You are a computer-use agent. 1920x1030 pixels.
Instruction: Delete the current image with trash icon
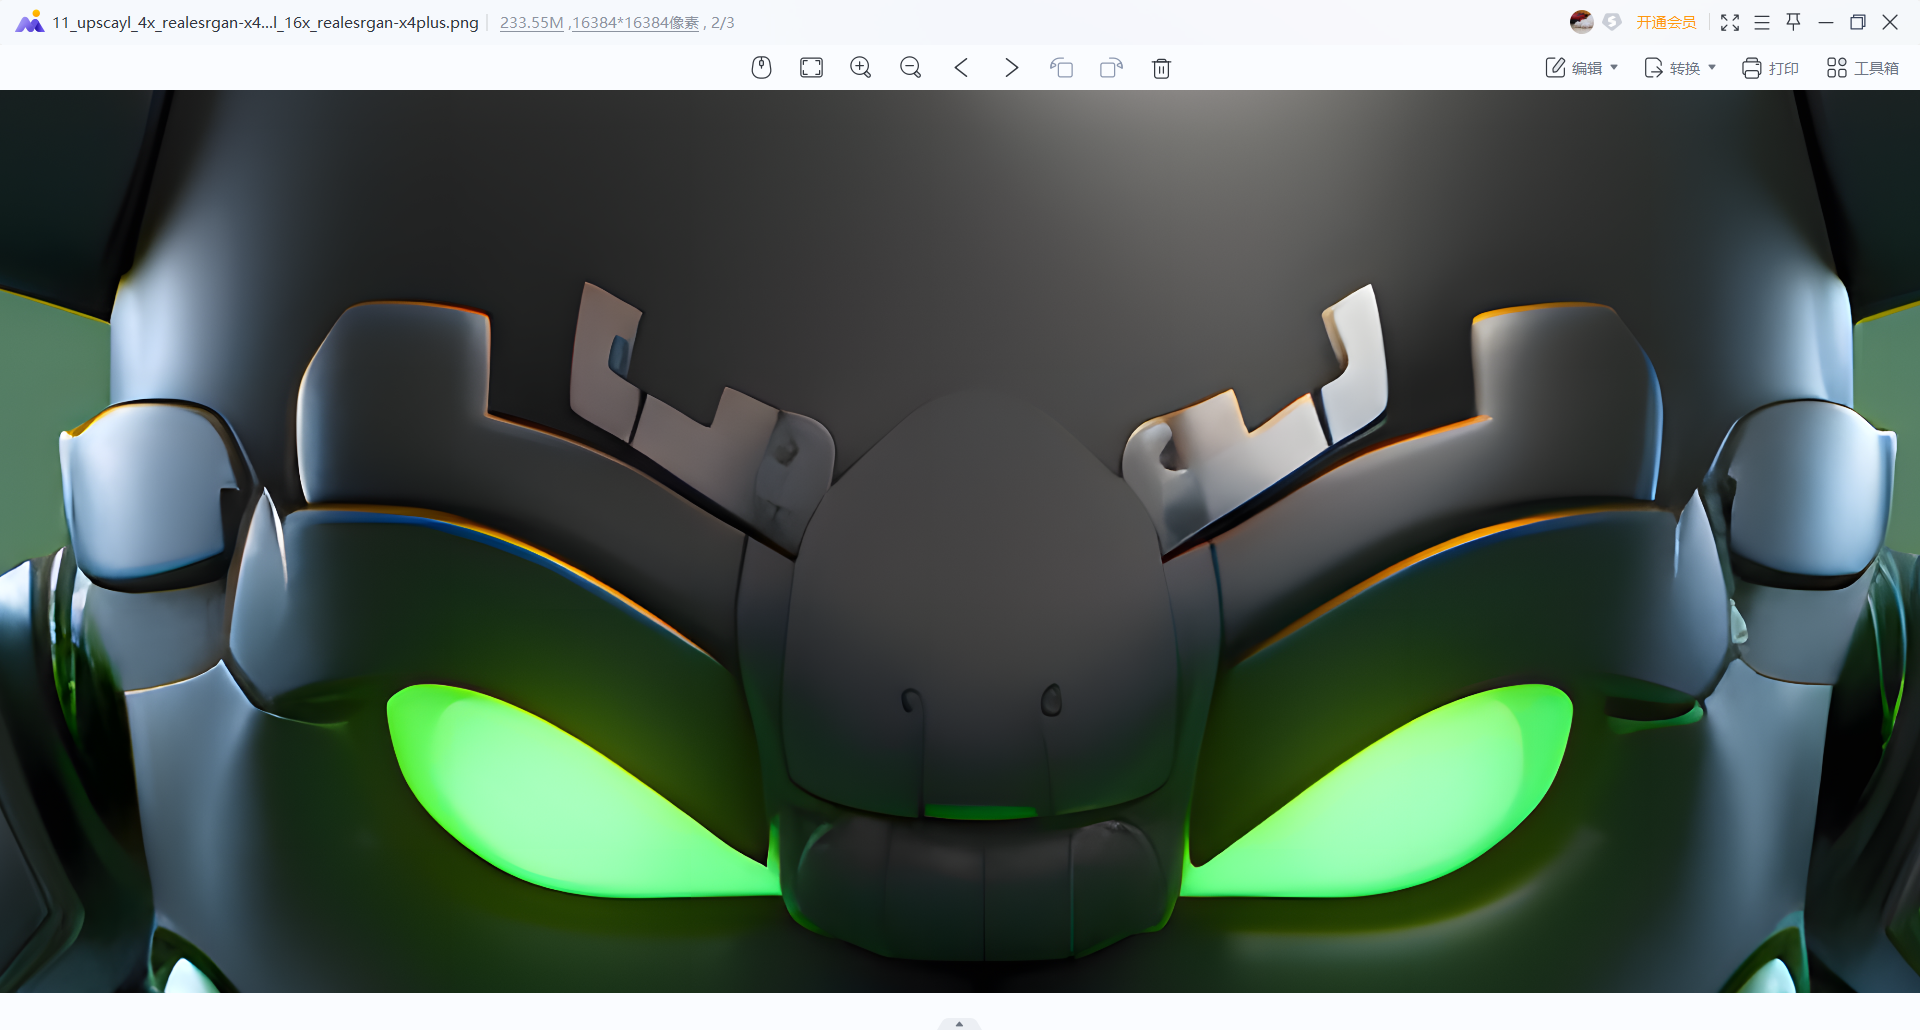click(1161, 68)
